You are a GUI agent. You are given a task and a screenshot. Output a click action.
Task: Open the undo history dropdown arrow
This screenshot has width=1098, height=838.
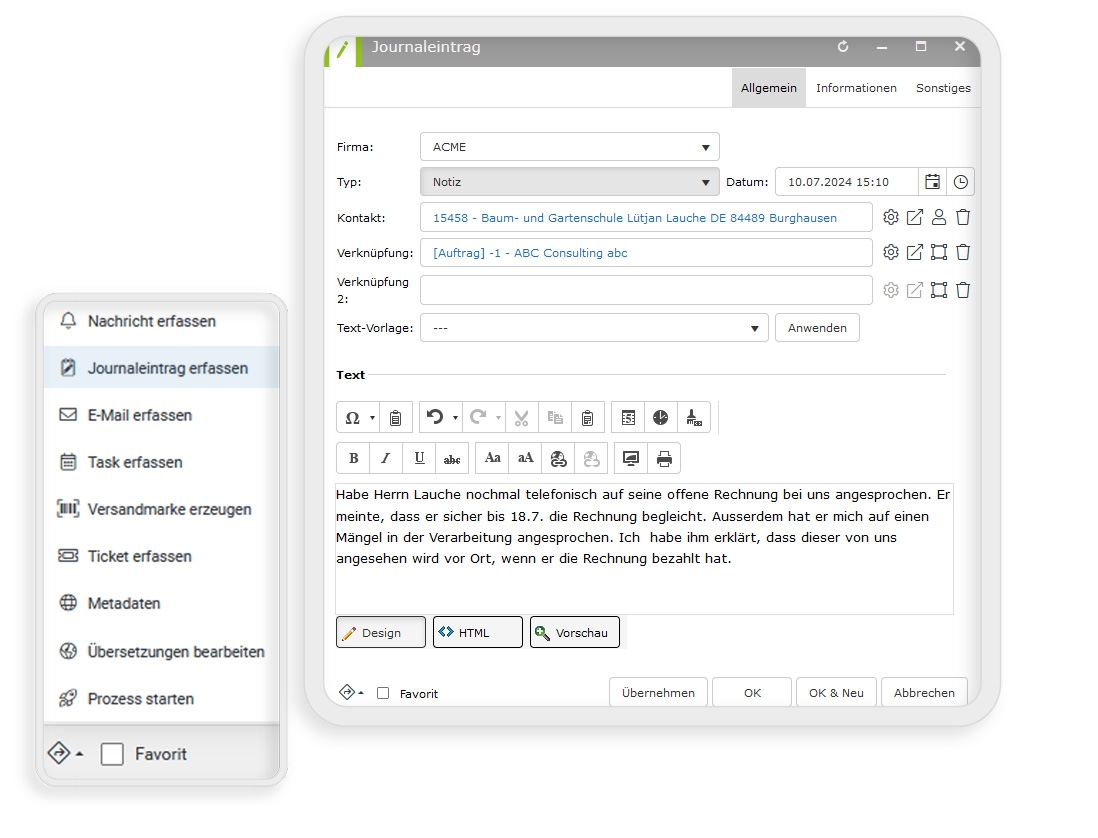[x=455, y=418]
